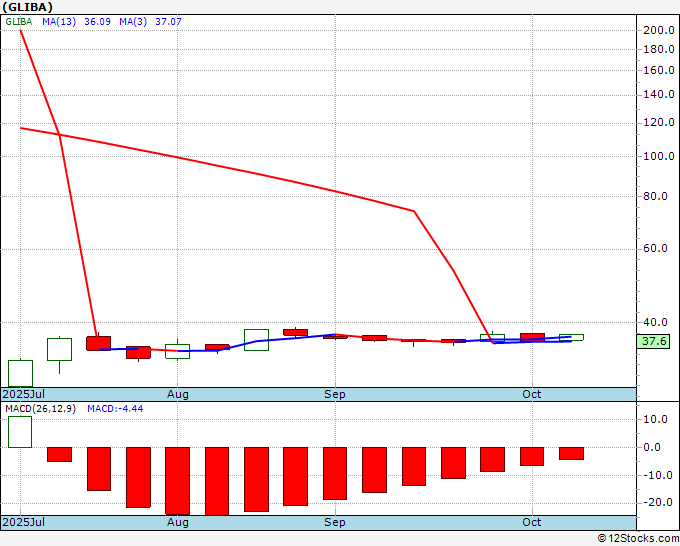Click Aug on the MACD panel axis
Viewport: 680px width, 546px height.
[x=178, y=522]
